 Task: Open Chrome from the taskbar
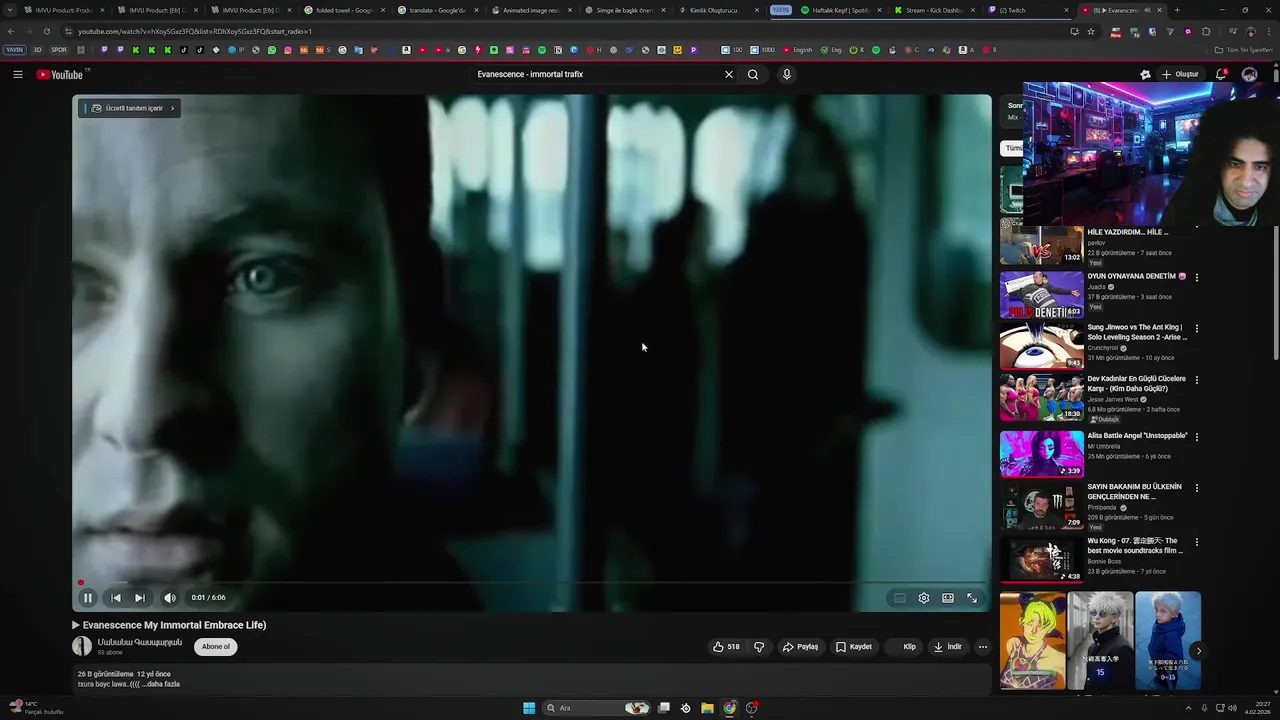[730, 708]
